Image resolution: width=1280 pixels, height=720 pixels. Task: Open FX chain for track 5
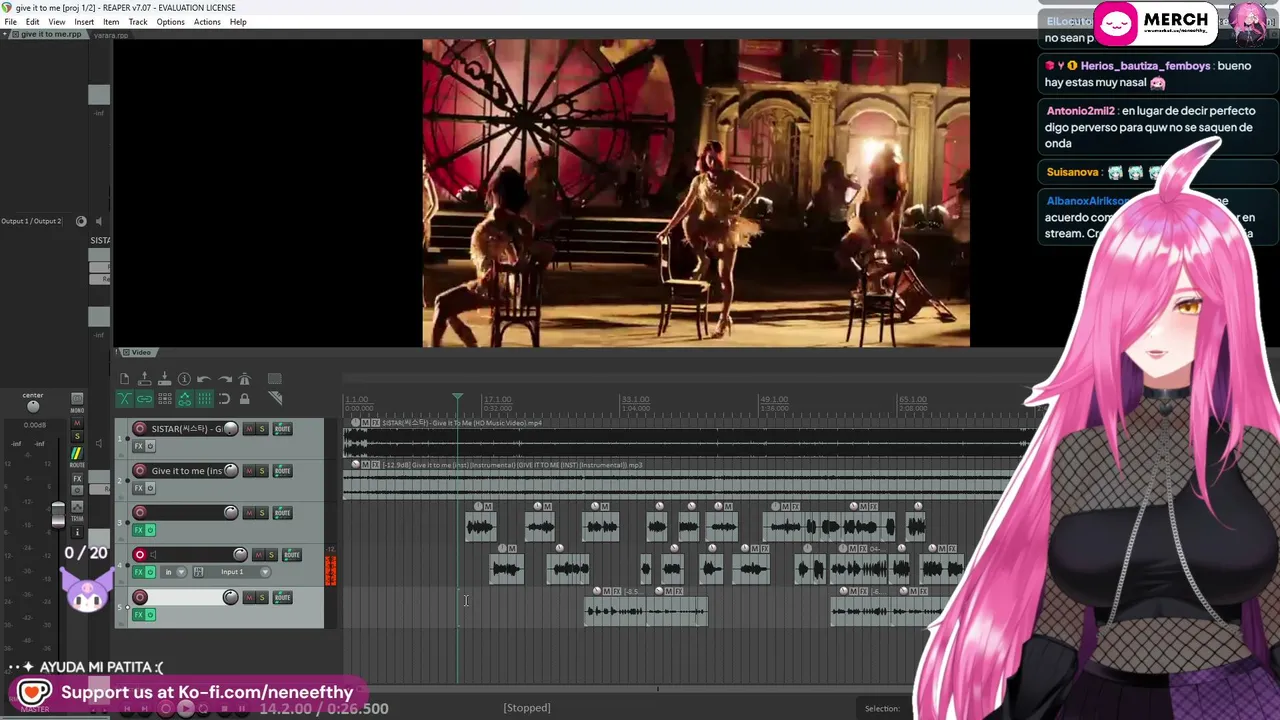[139, 614]
